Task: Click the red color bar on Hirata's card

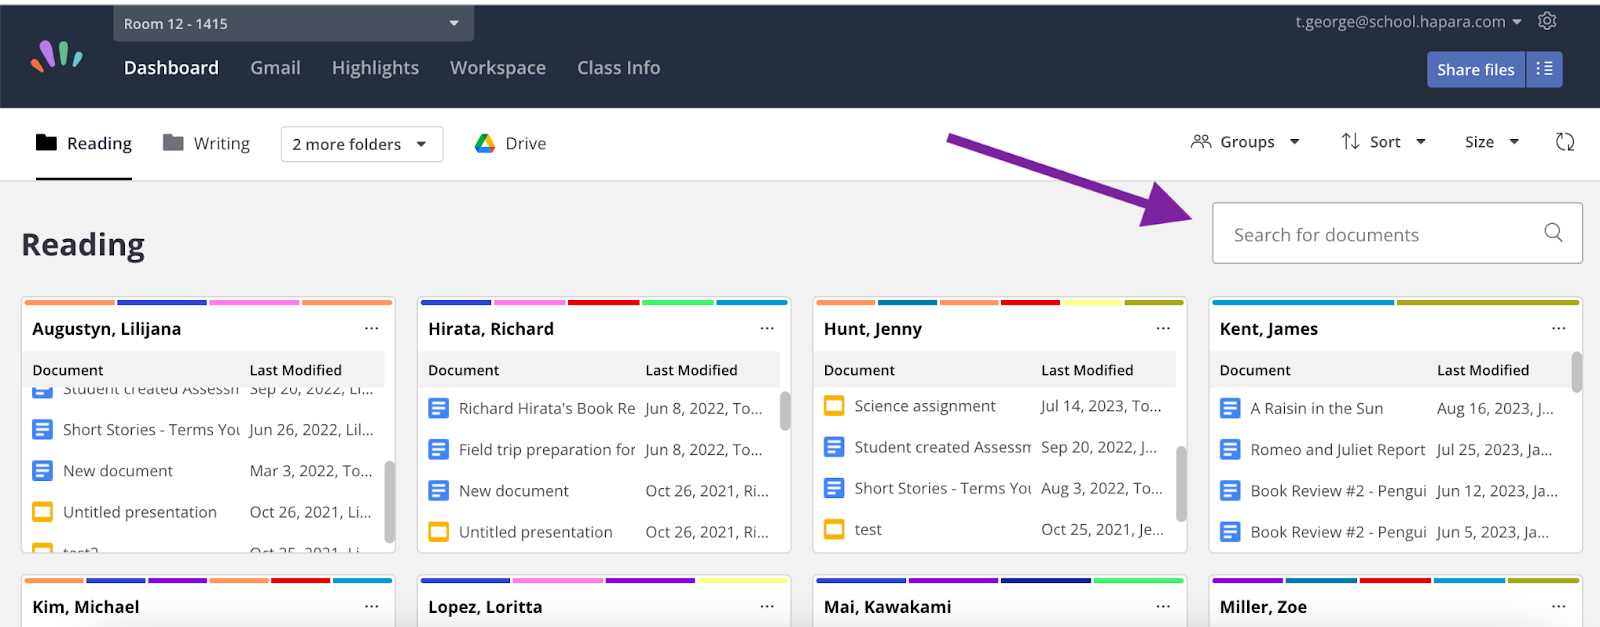Action: click(603, 302)
